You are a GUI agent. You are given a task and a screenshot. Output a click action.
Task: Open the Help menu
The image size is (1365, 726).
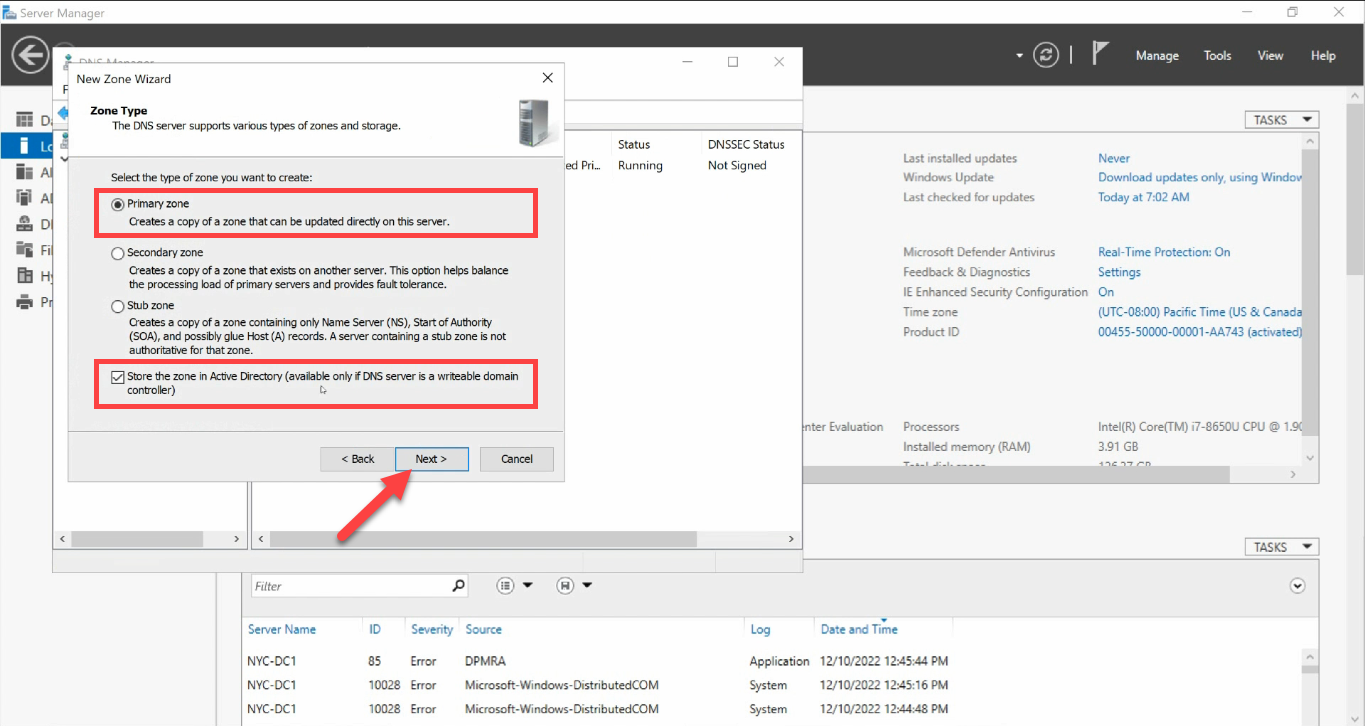[1323, 56]
